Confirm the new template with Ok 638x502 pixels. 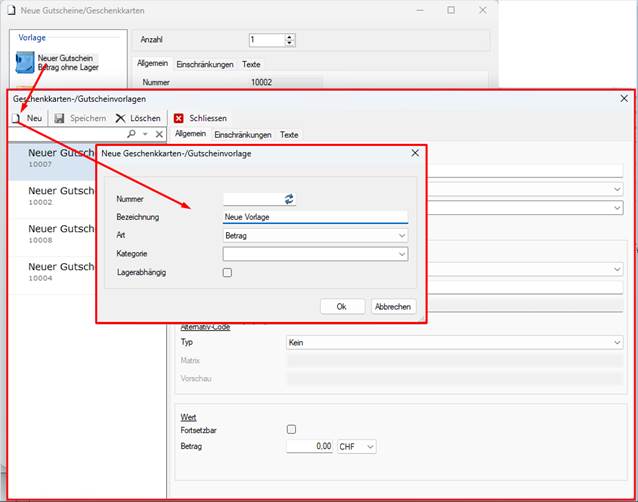click(x=342, y=307)
